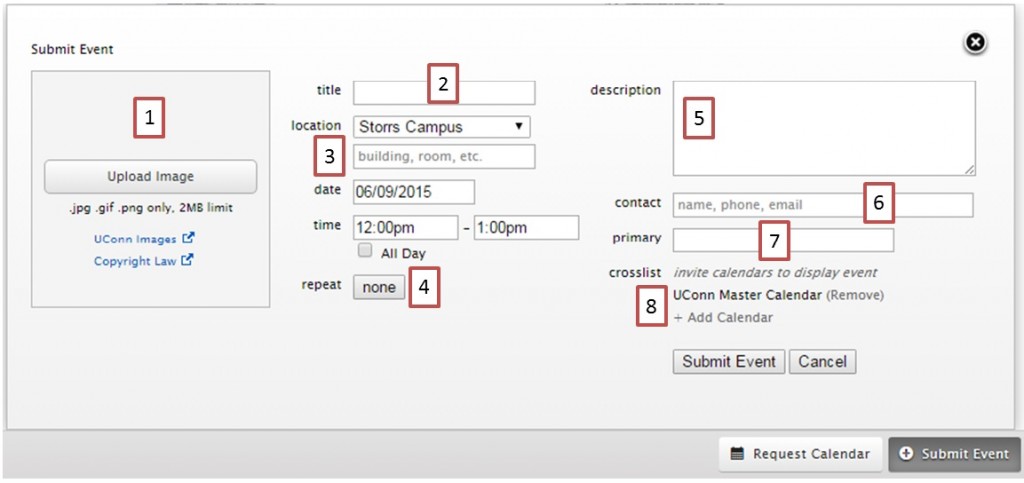
Task: Click the Request Calendar button
Action: point(801,454)
